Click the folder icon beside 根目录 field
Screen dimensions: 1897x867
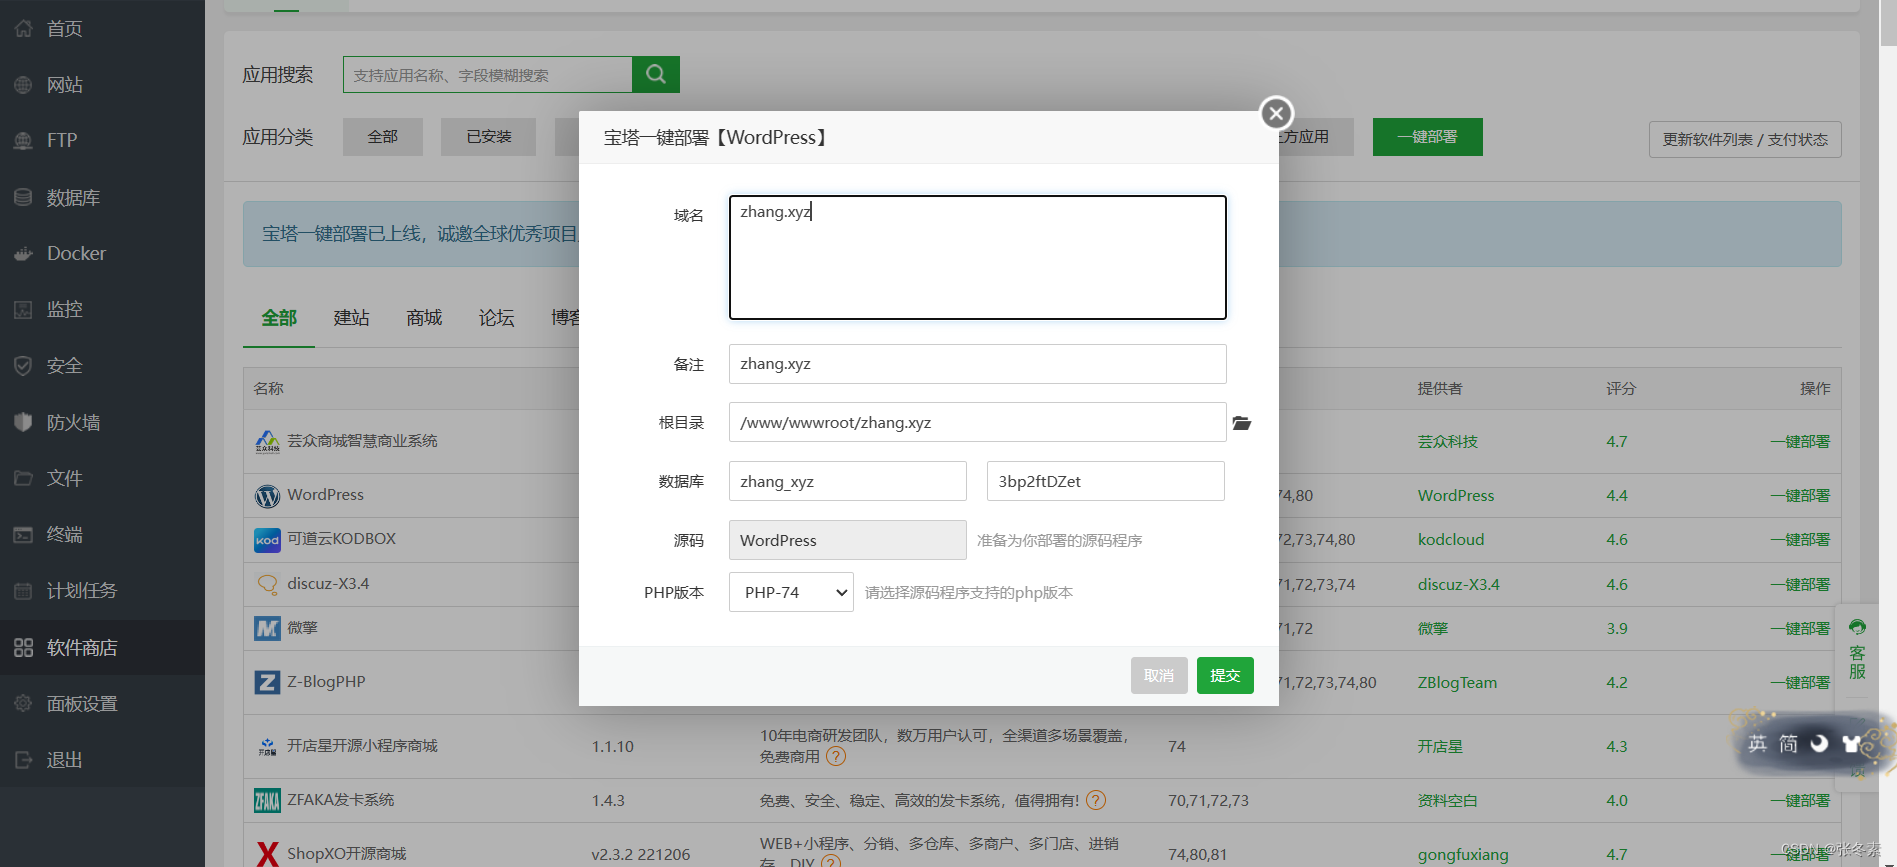pos(1242,423)
